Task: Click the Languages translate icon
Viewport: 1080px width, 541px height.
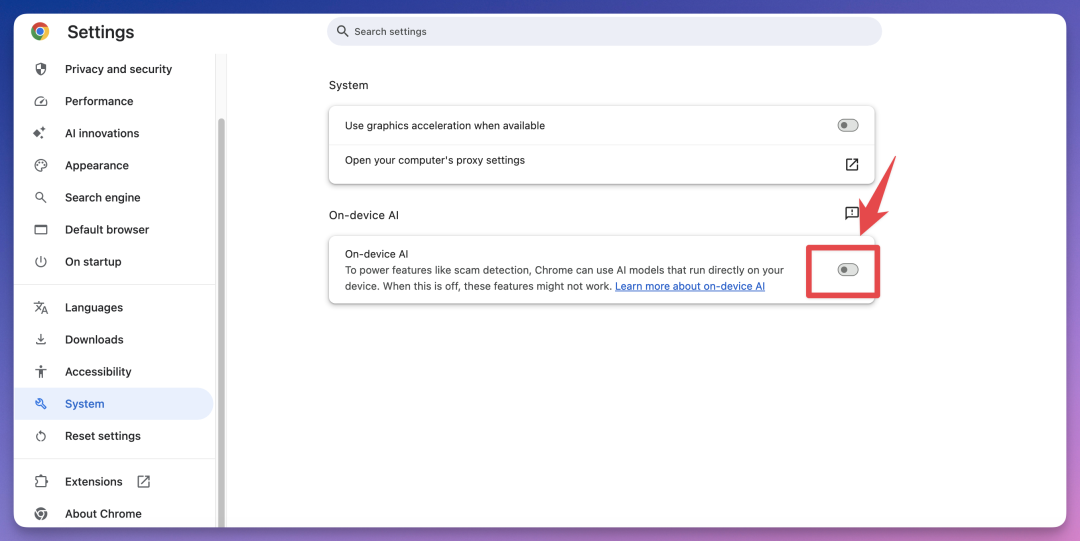Action: point(41,307)
